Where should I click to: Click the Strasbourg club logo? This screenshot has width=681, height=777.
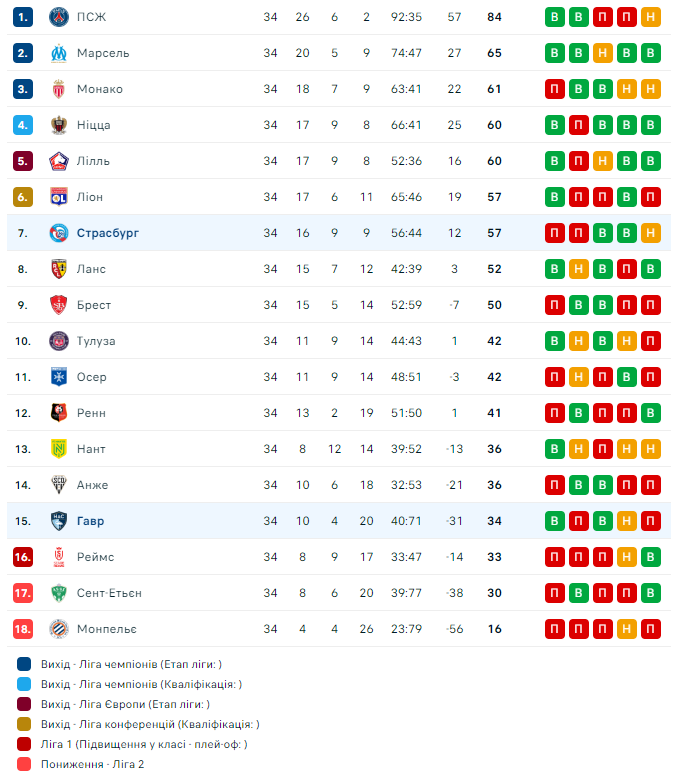59,233
